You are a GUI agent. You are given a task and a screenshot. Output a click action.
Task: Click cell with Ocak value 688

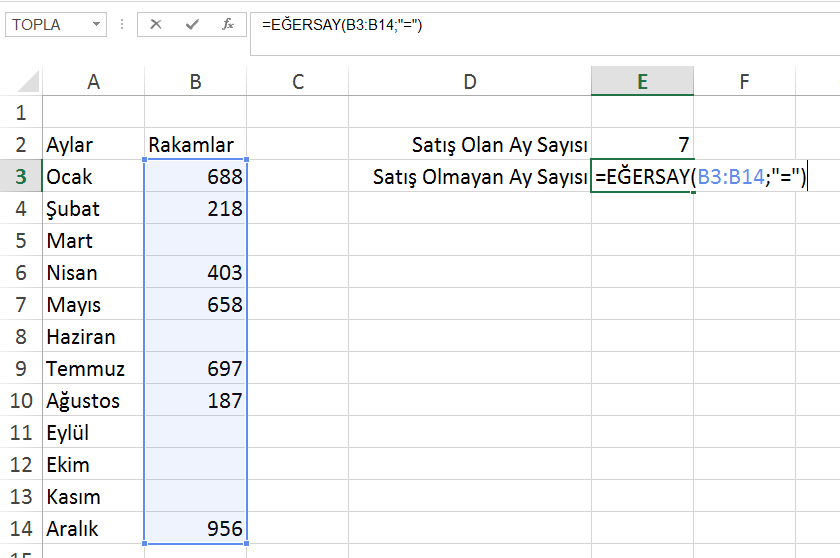[x=196, y=177]
